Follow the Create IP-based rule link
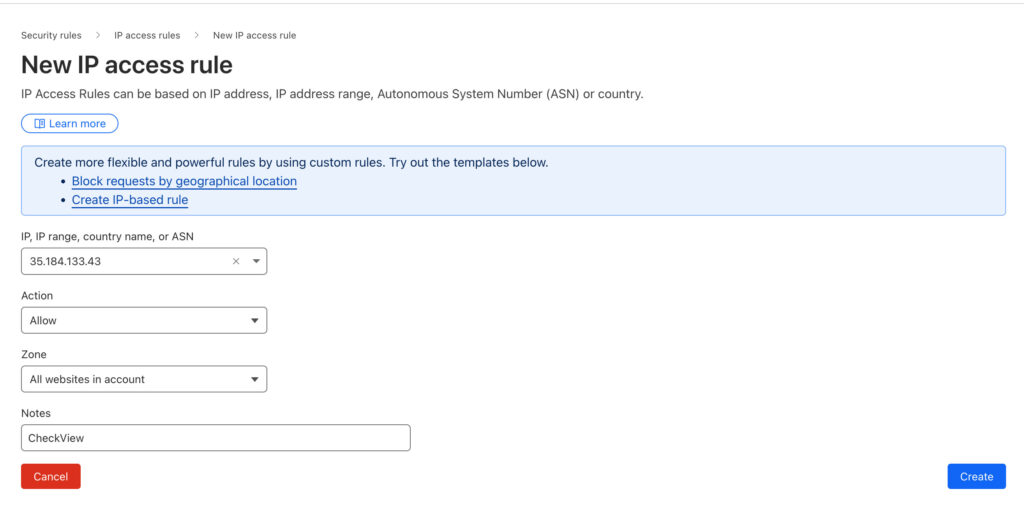This screenshot has height=517, width=1024. (x=130, y=200)
